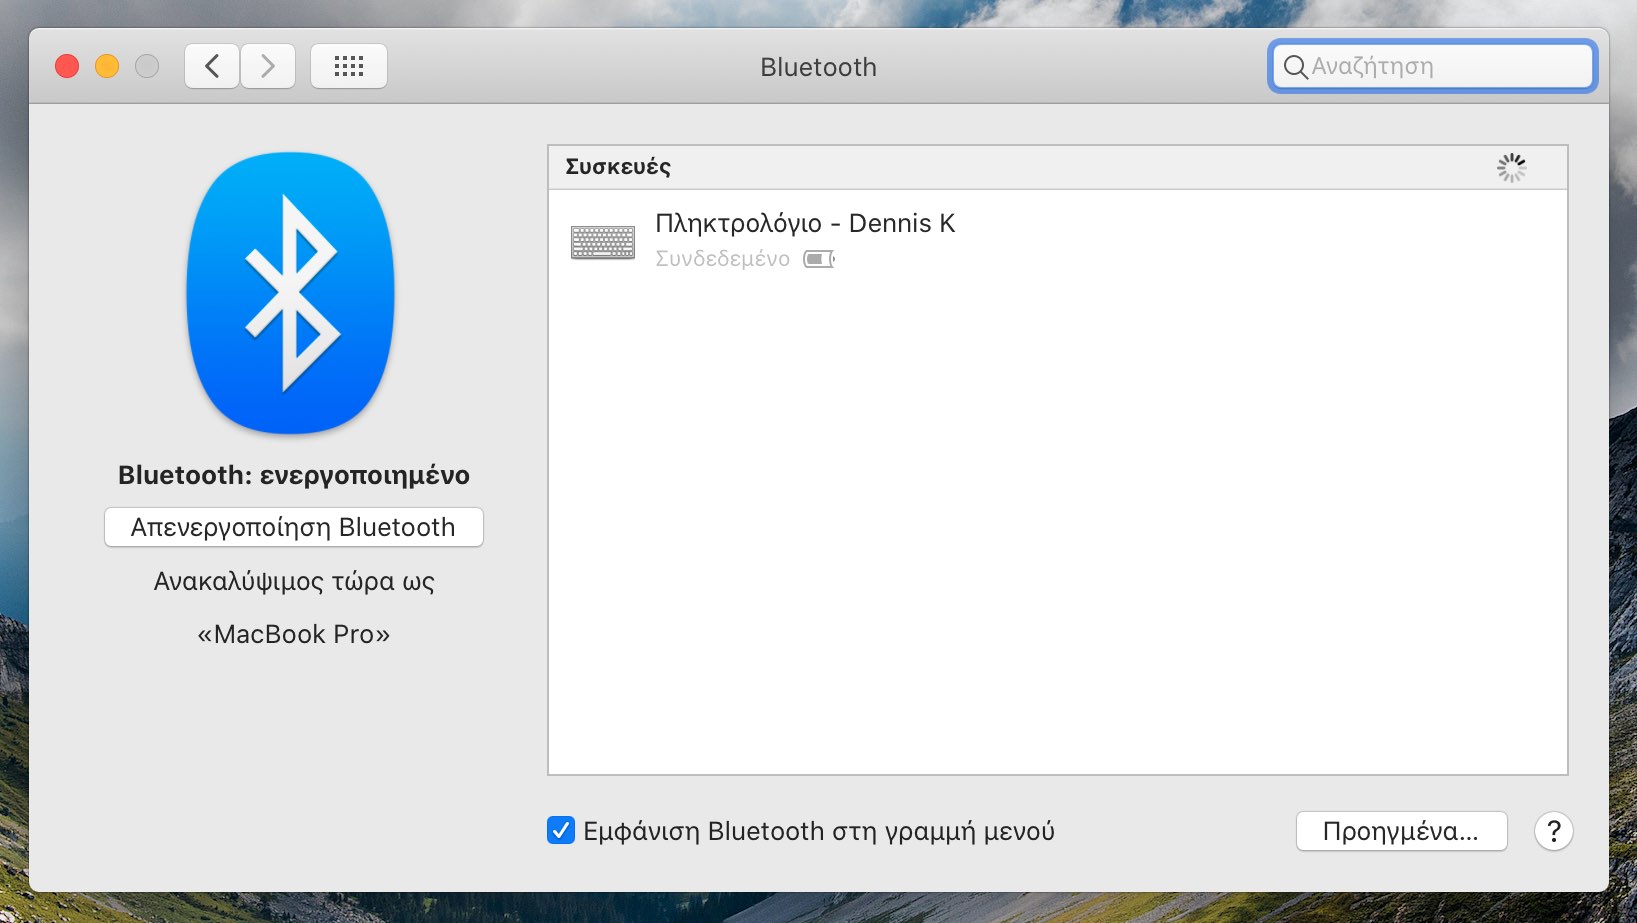This screenshot has height=923, width=1637.
Task: Click the Bluetooth: ενεργοποιημένο status label
Action: coord(294,475)
